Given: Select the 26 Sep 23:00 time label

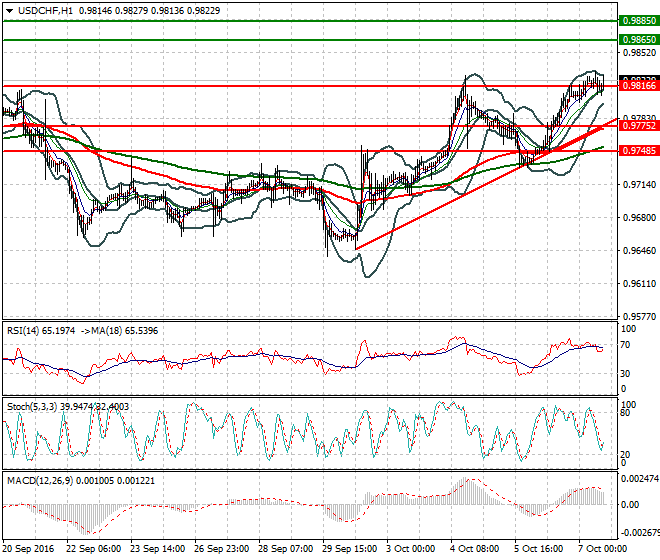Looking at the screenshot, I should click(x=221, y=549).
